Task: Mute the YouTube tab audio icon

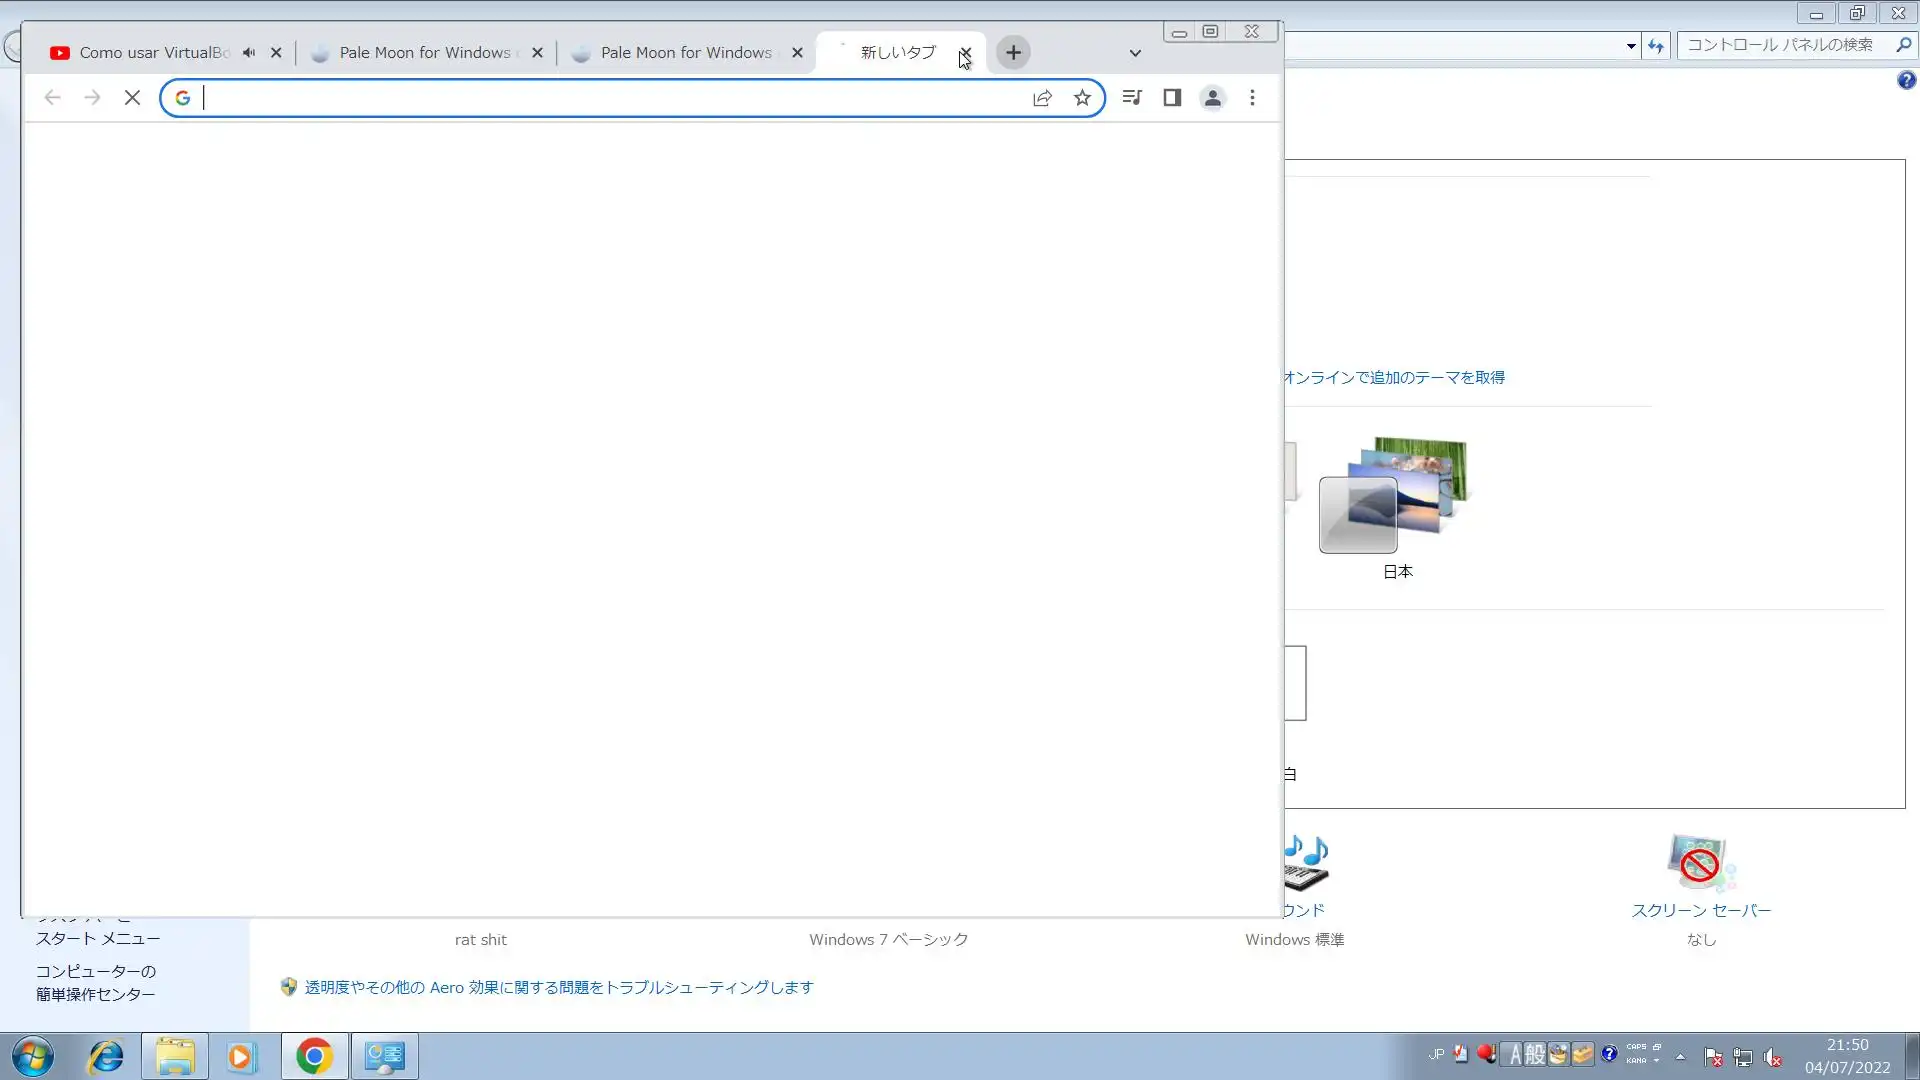Action: click(249, 53)
